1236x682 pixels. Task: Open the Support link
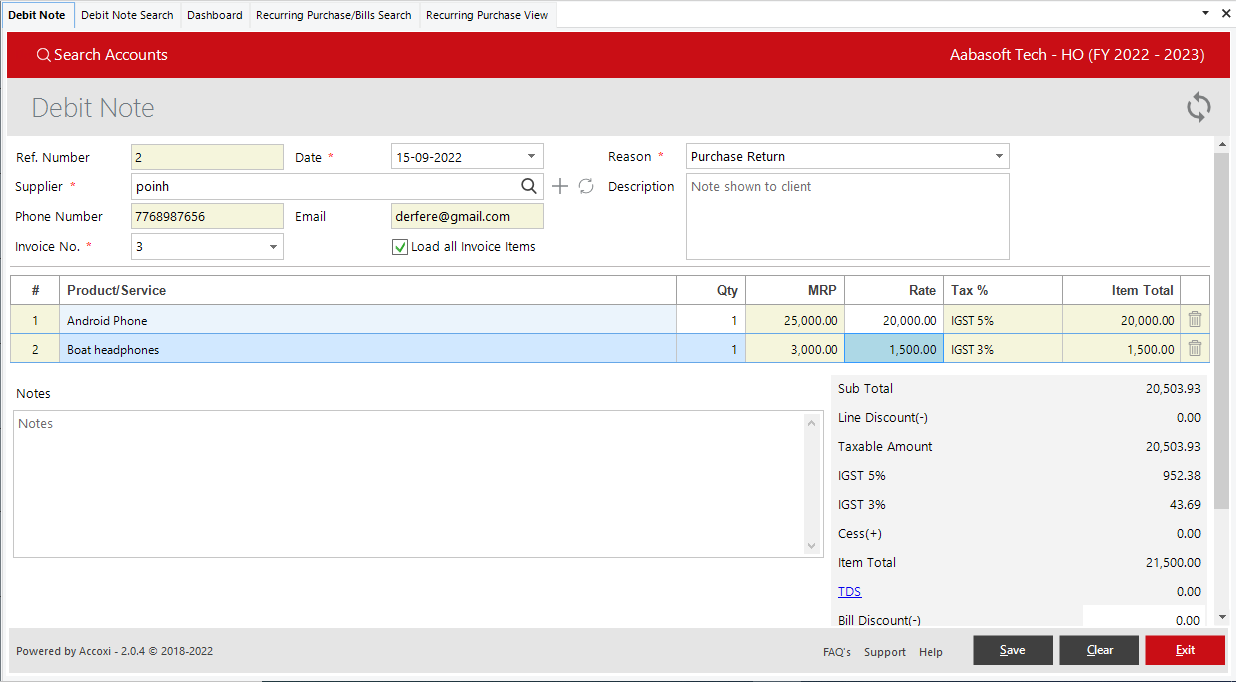pyautogui.click(x=885, y=652)
